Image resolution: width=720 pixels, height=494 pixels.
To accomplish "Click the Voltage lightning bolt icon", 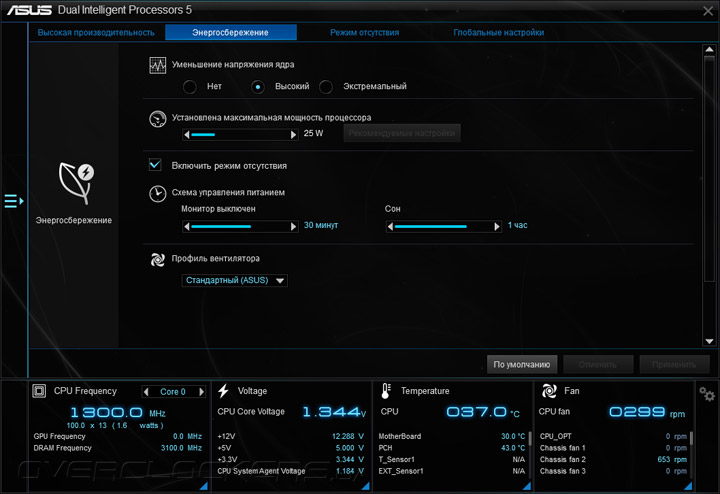I will (224, 391).
